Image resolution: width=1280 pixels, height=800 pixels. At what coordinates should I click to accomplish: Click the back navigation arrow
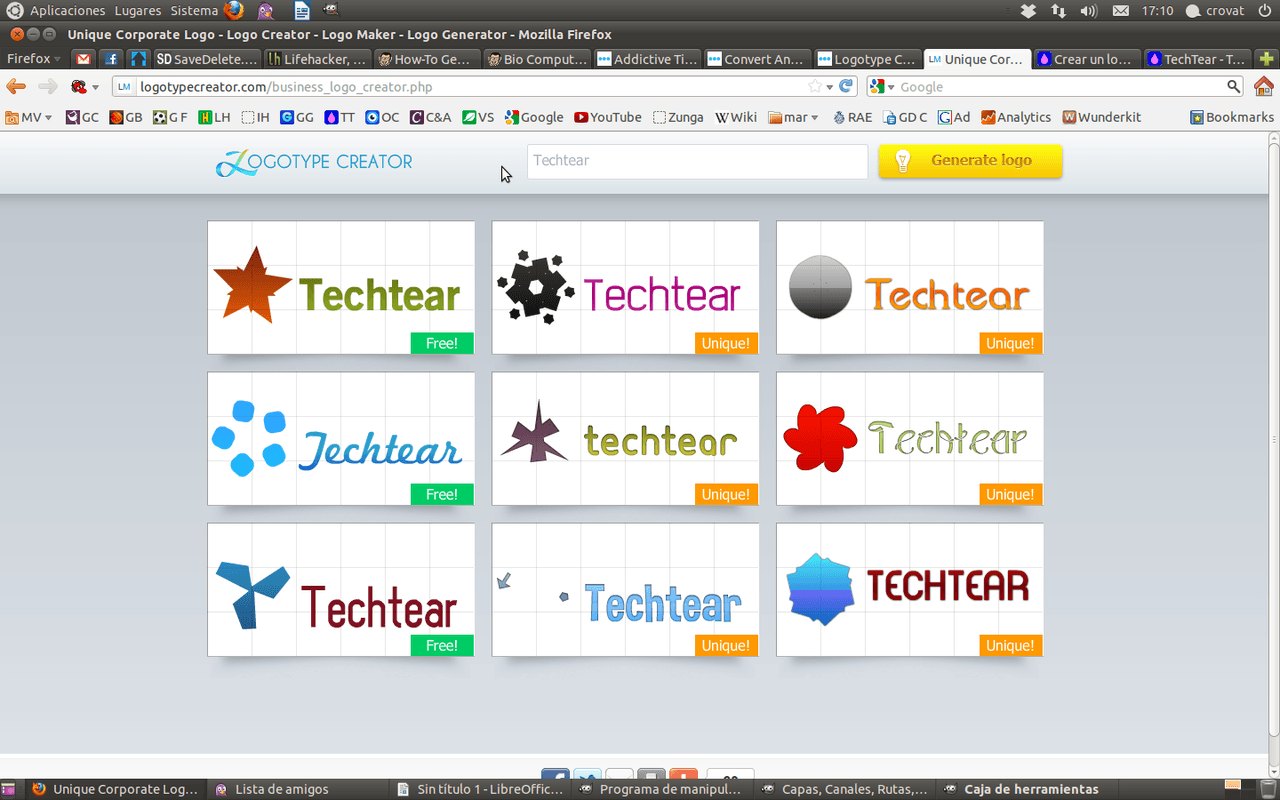pyautogui.click(x=16, y=87)
